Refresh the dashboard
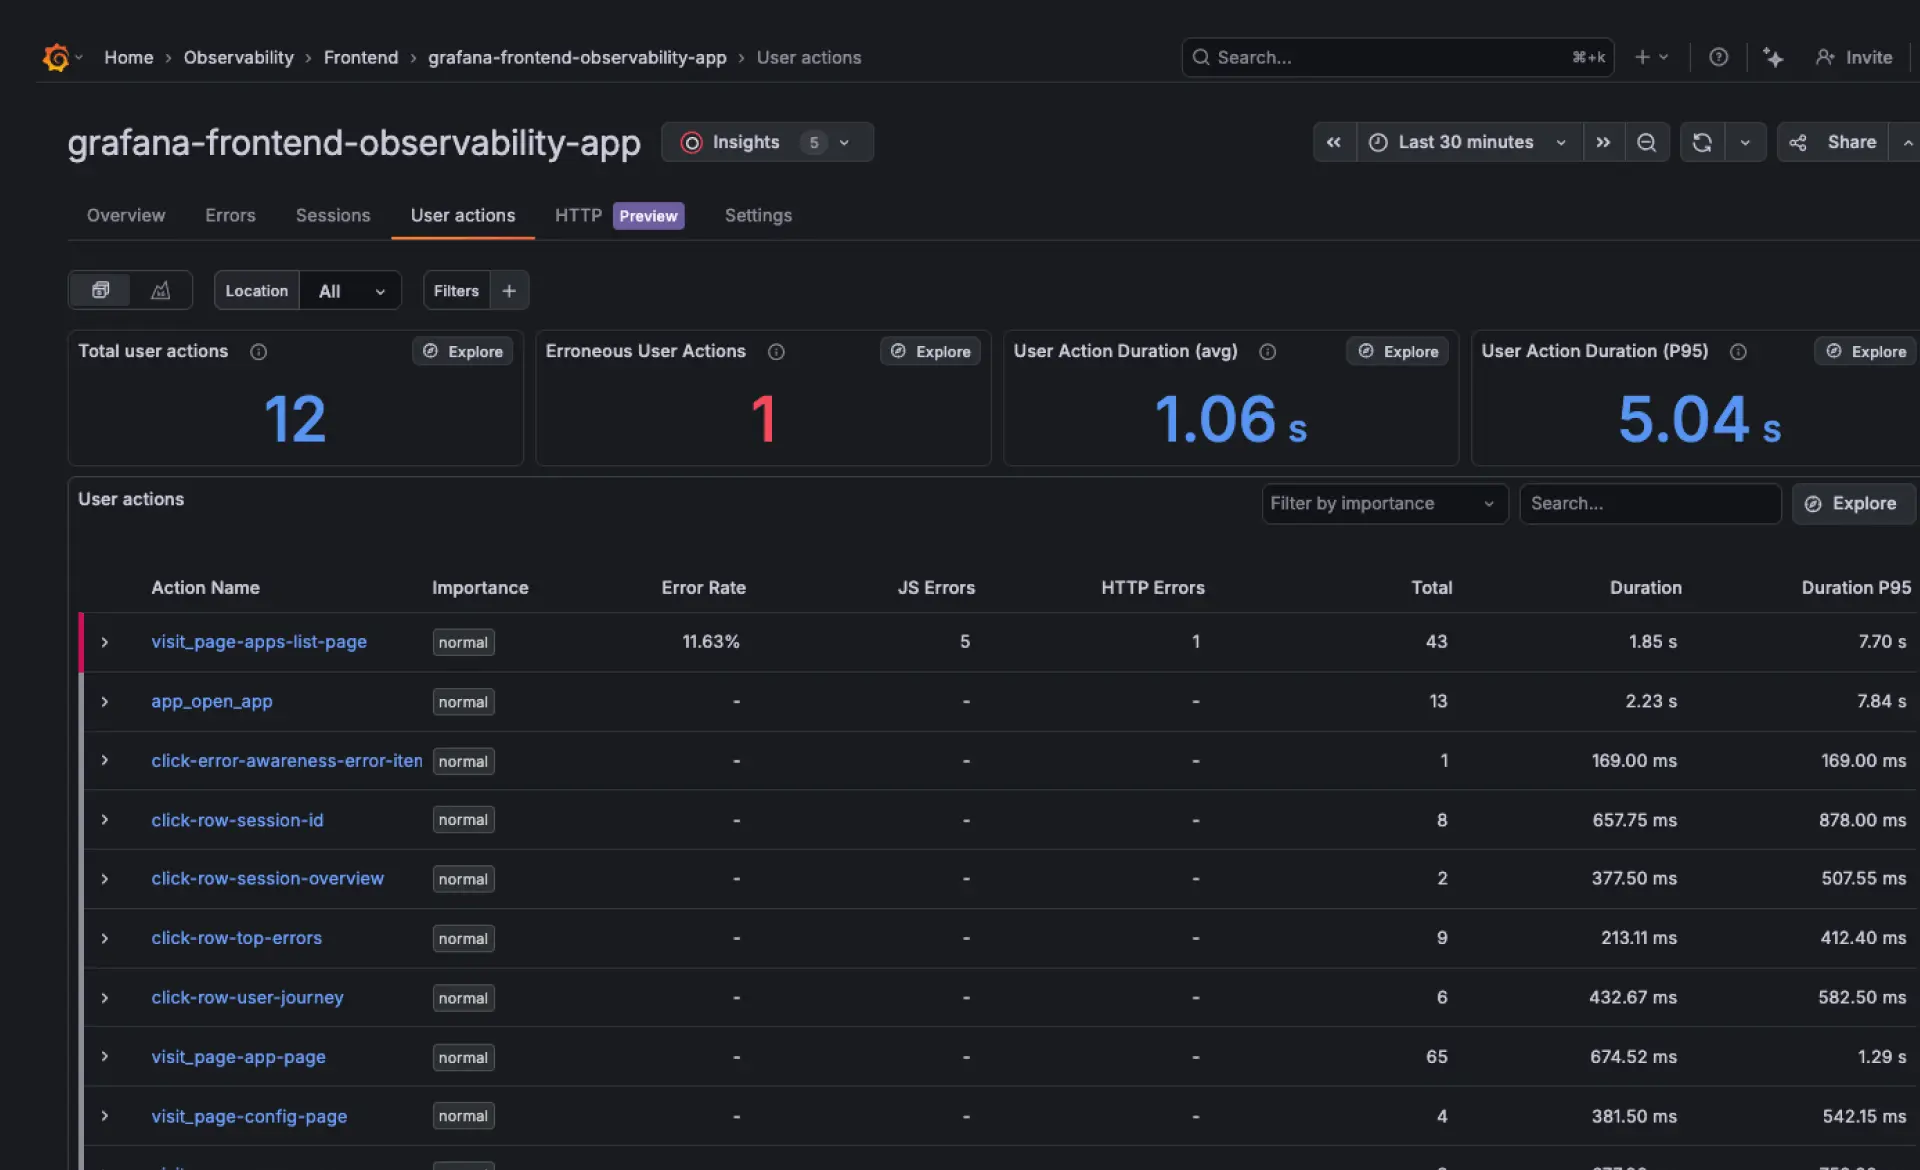 1702,142
